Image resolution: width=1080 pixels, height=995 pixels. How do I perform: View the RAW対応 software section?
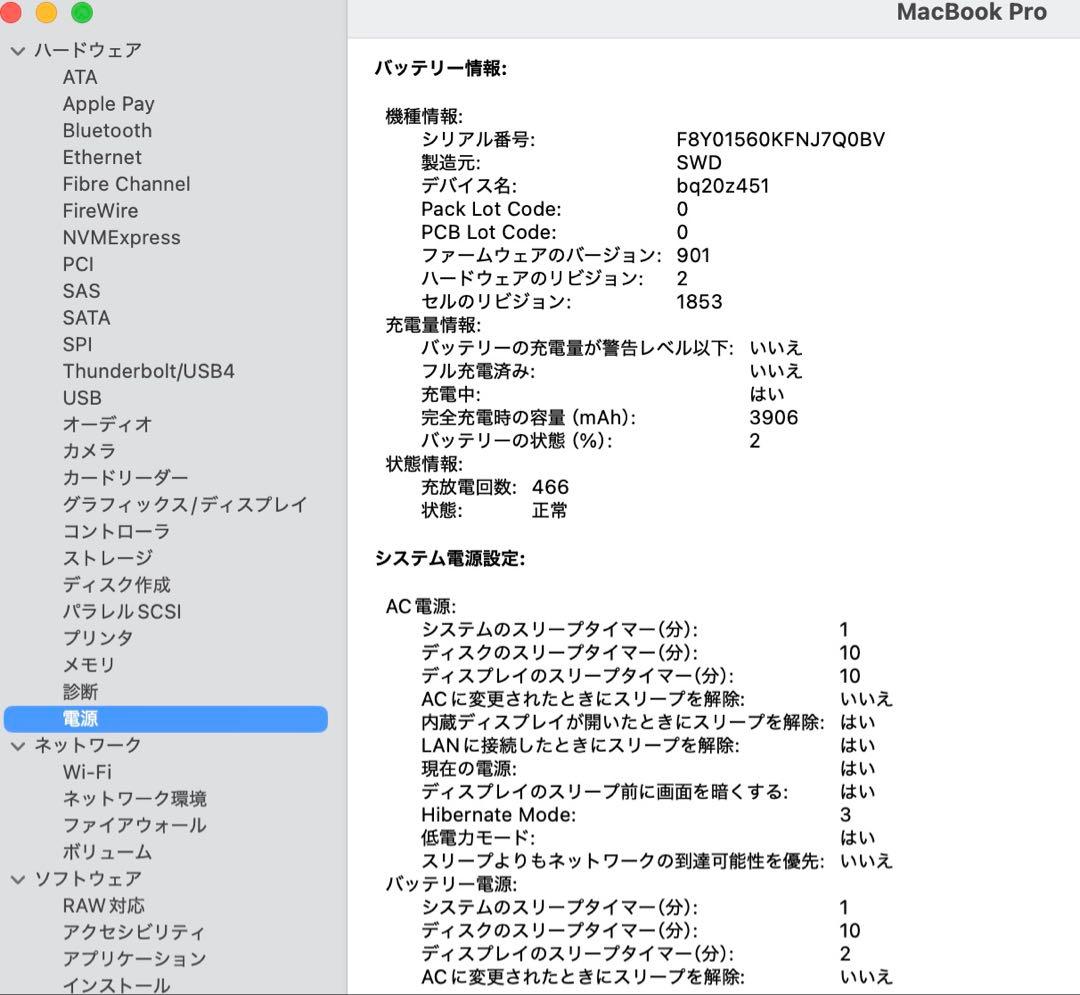[104, 905]
